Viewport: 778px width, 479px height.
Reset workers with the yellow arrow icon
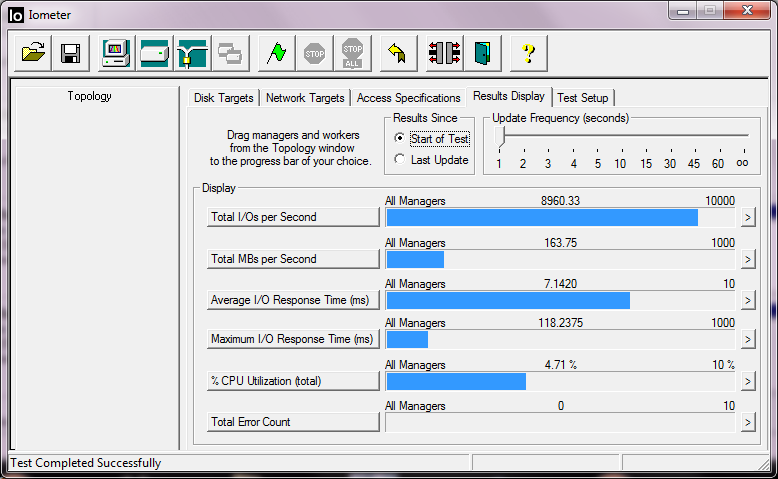[x=398, y=53]
